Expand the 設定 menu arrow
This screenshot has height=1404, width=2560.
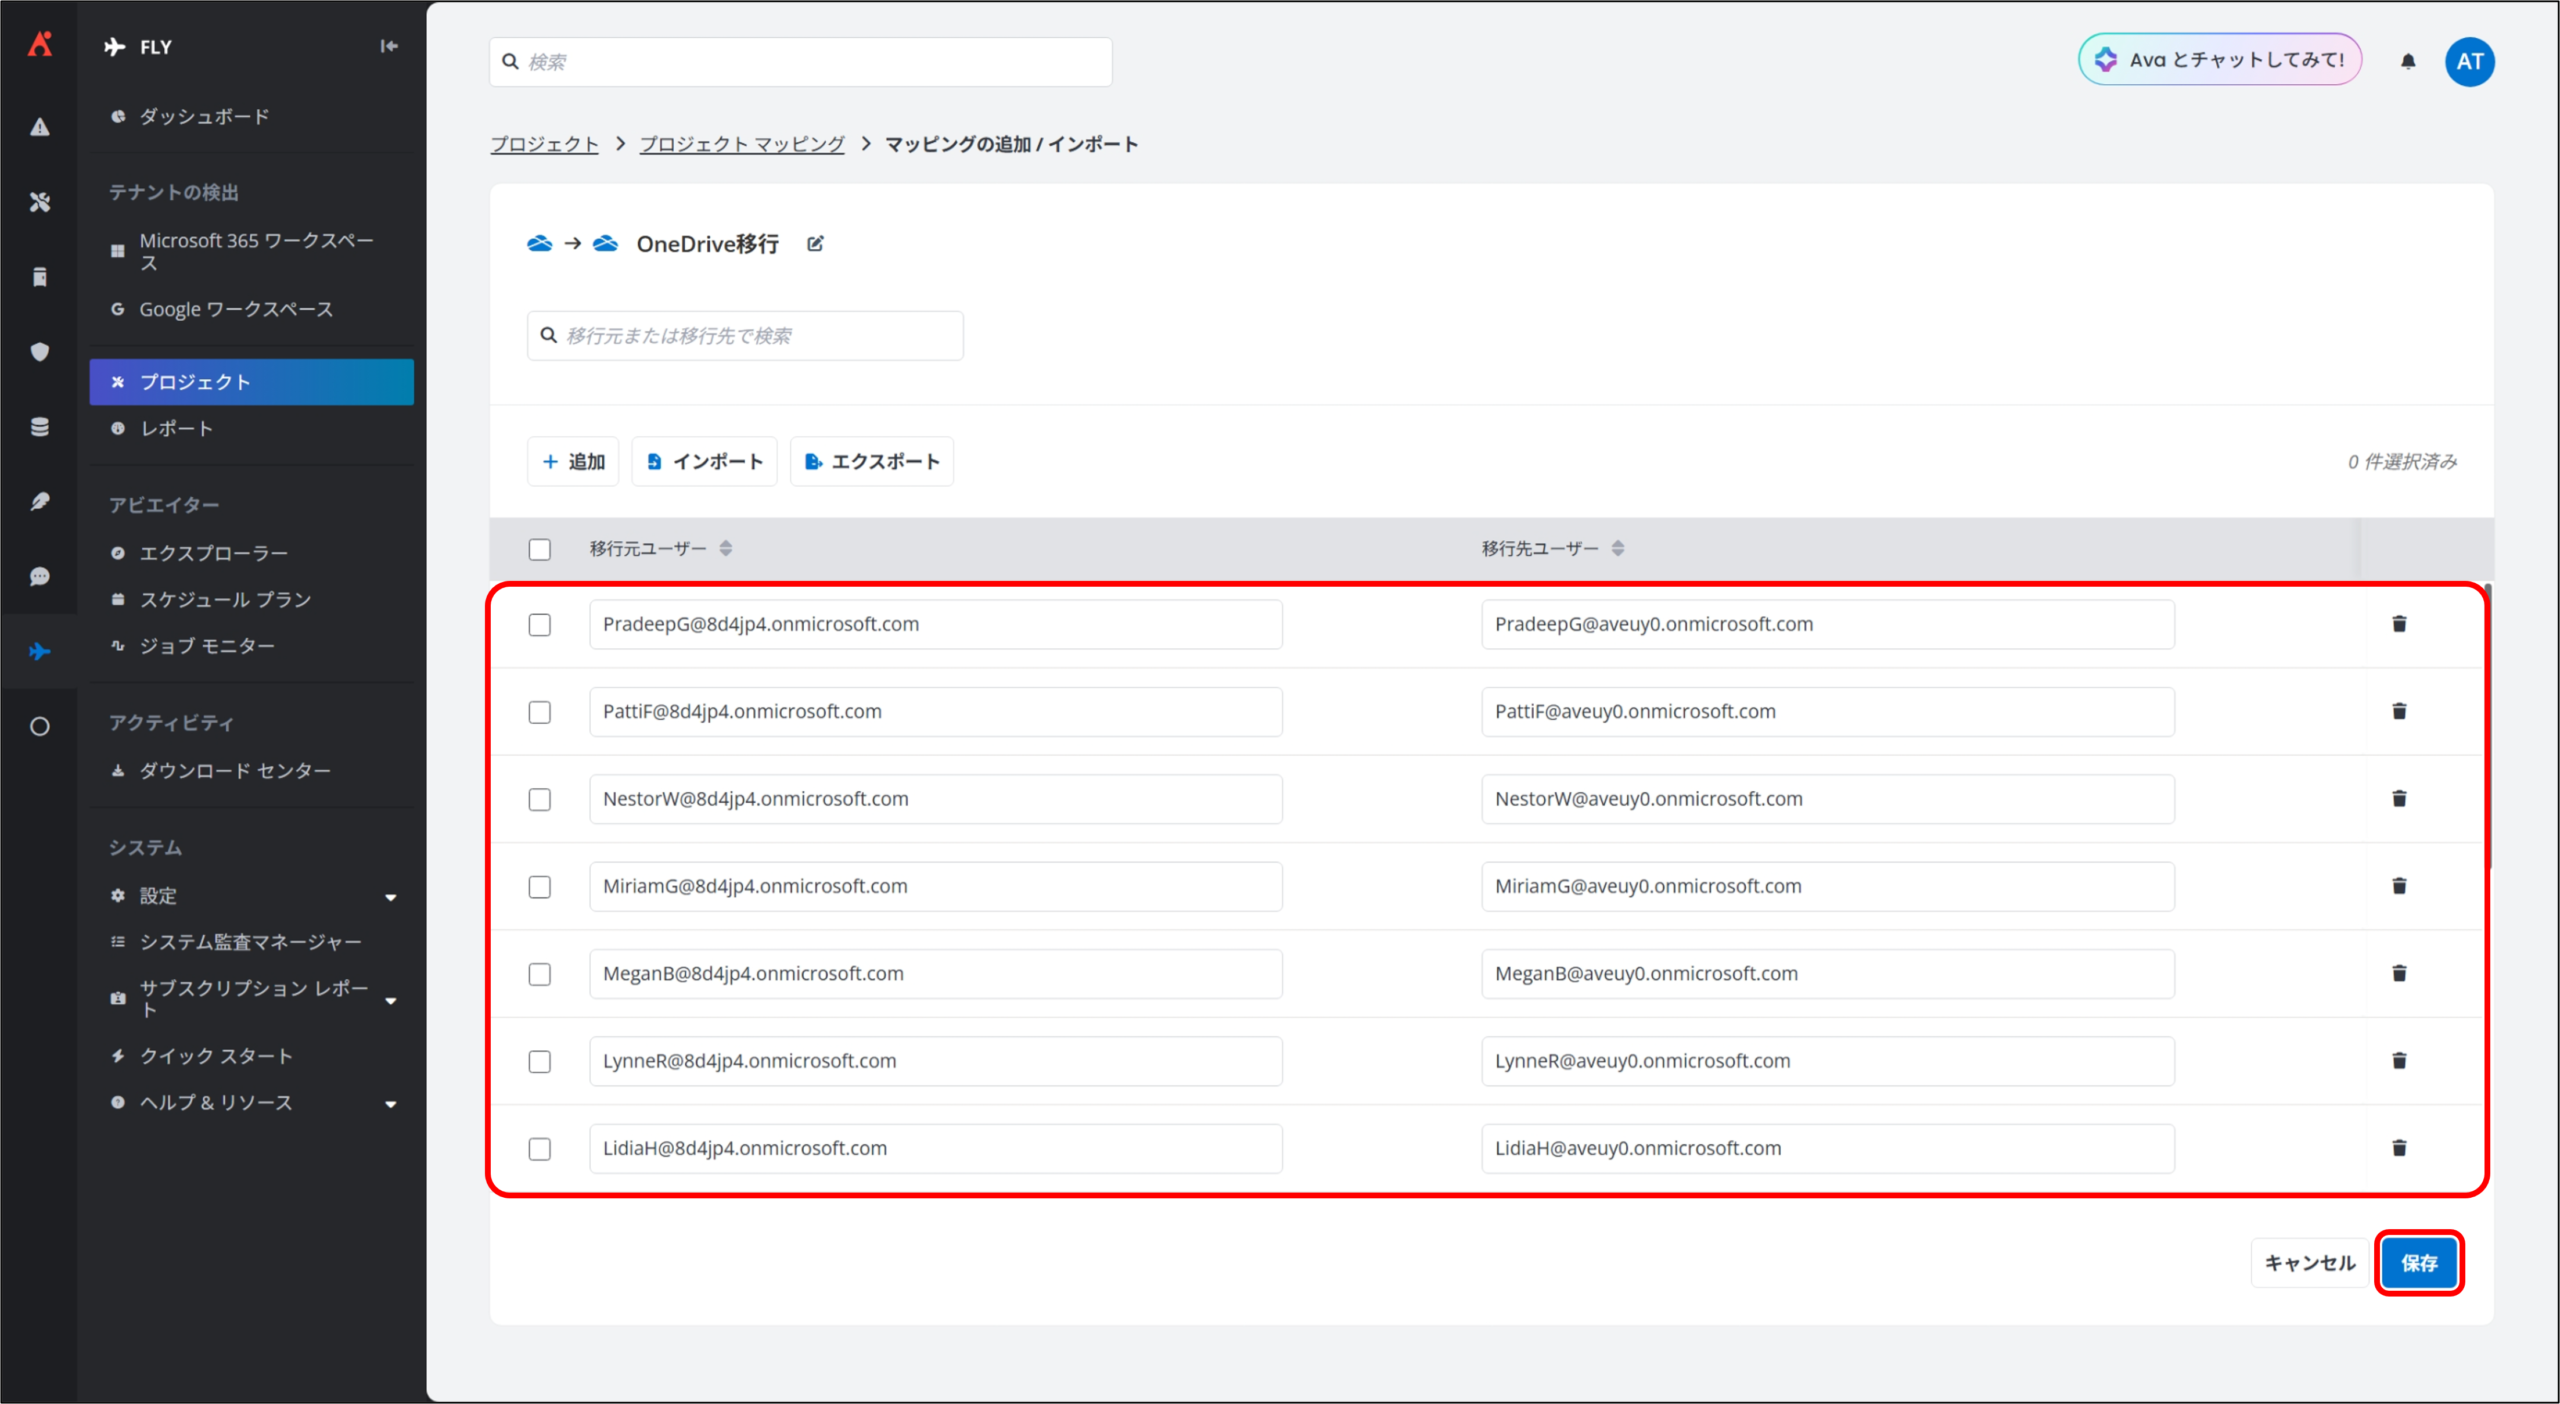pos(391,897)
